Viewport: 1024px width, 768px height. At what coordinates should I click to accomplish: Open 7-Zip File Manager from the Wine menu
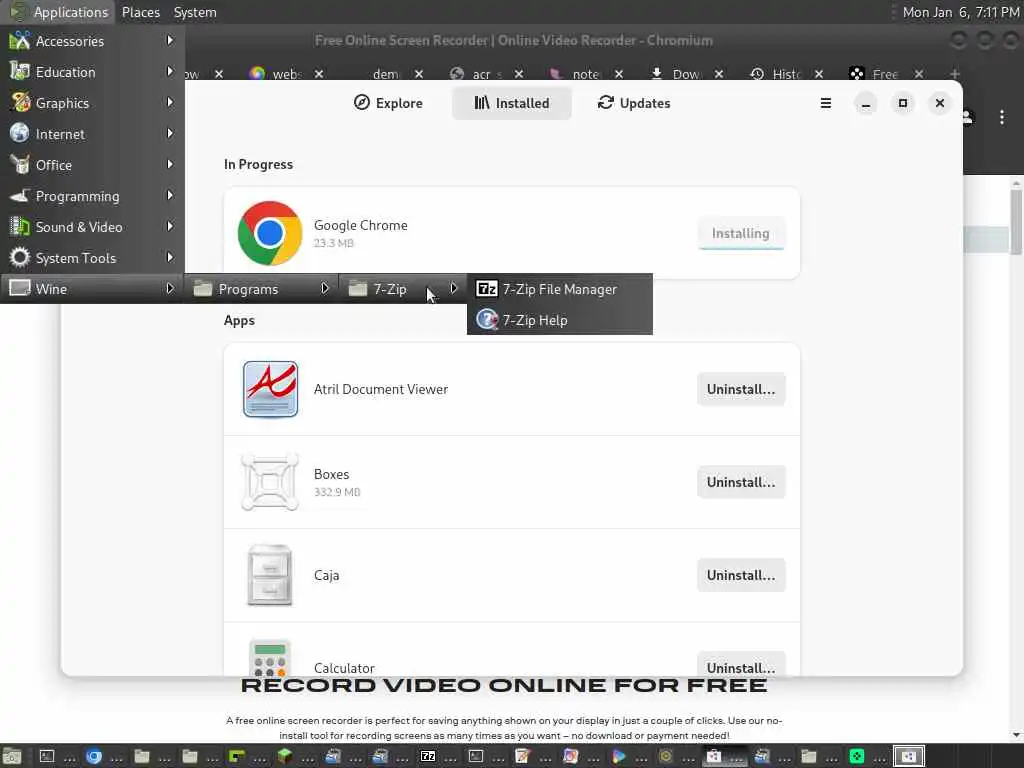[x=560, y=289]
